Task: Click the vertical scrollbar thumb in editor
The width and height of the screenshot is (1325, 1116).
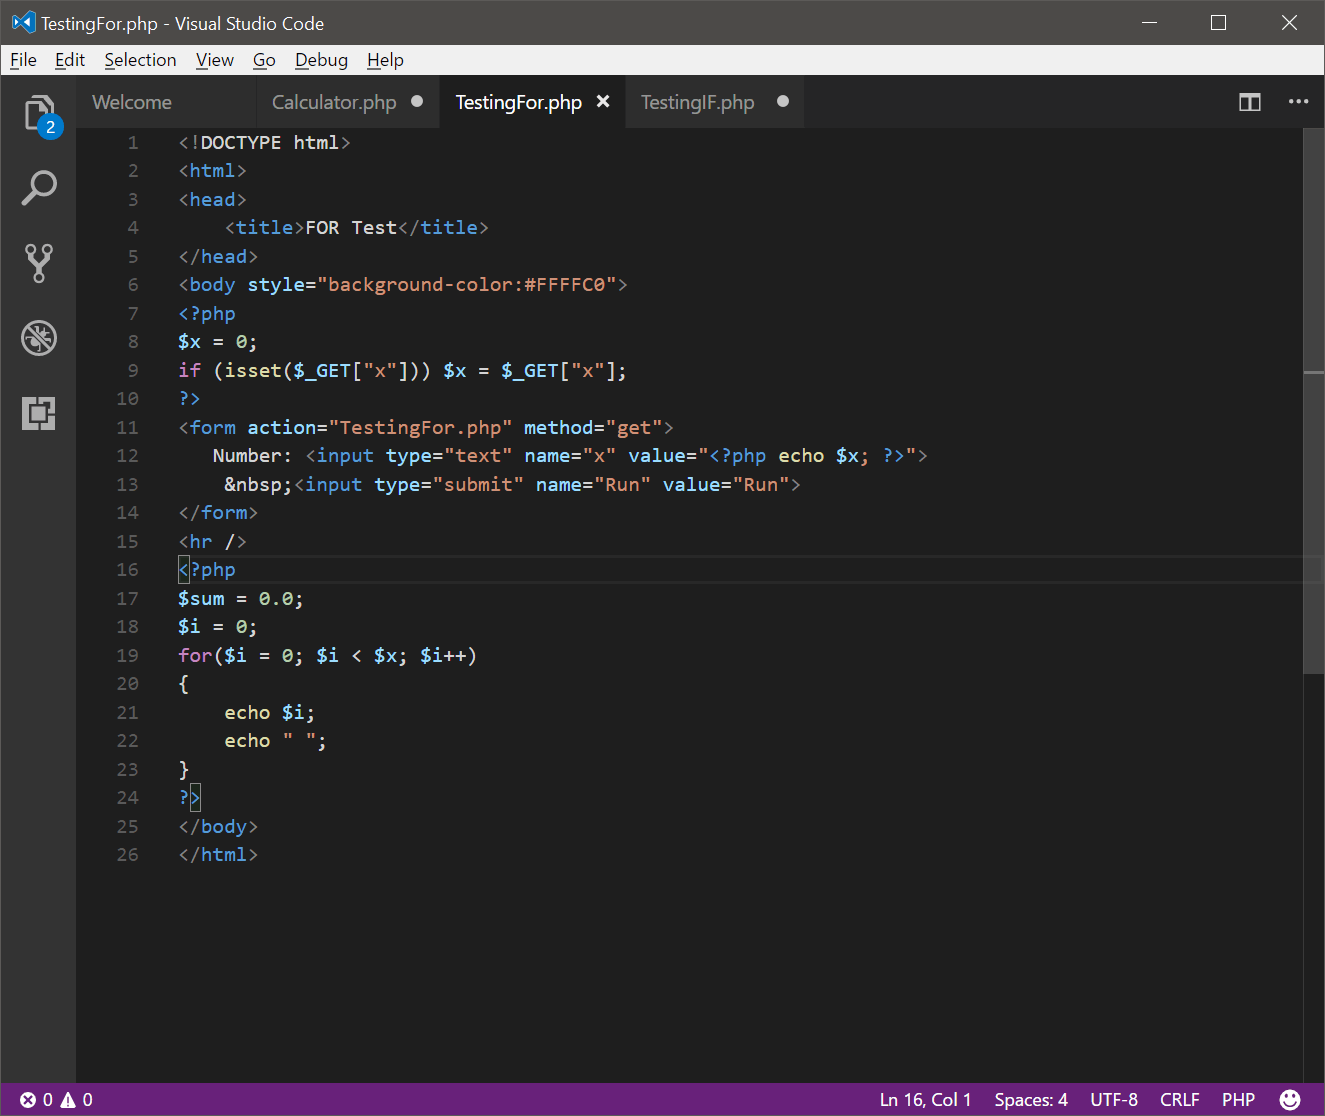Action: tap(1314, 400)
